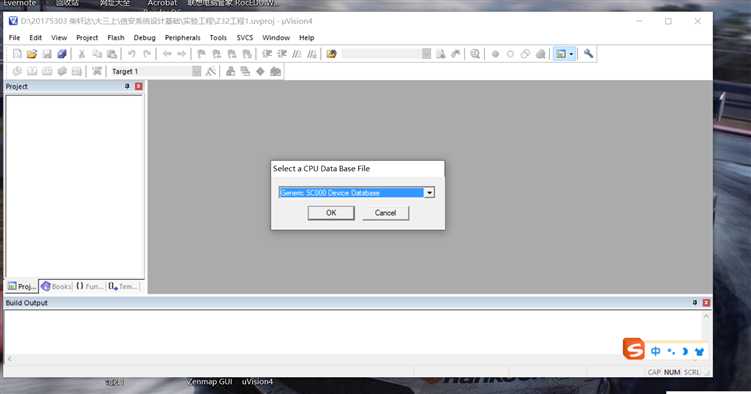Save the current file via toolbar

46,54
